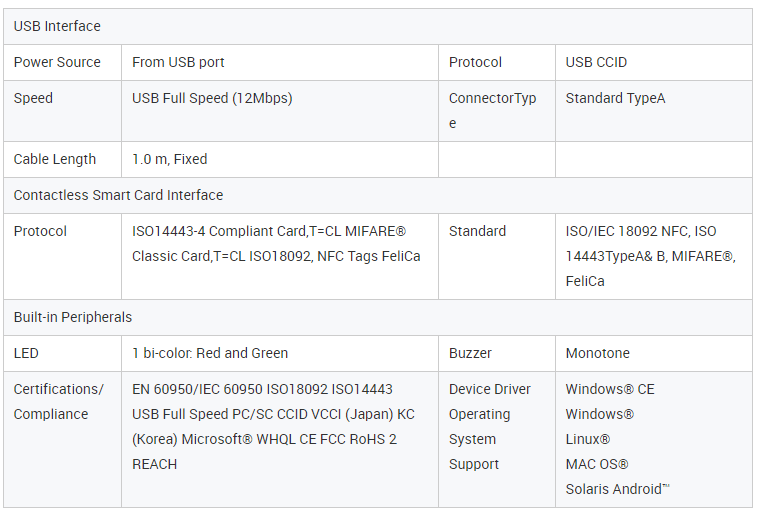Select the Certifications/Compliance label cell
Image resolution: width=758 pixels, height=514 pixels.
pos(62,439)
